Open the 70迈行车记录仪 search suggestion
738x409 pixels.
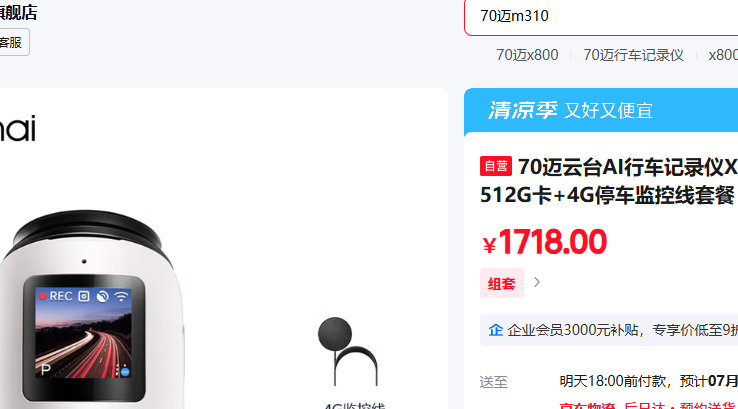pos(634,55)
